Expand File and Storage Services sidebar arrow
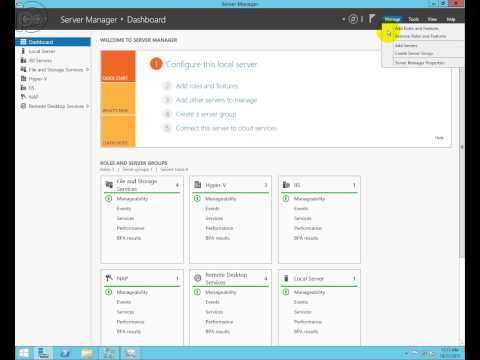This screenshot has height=360, width=480. [x=87, y=69]
